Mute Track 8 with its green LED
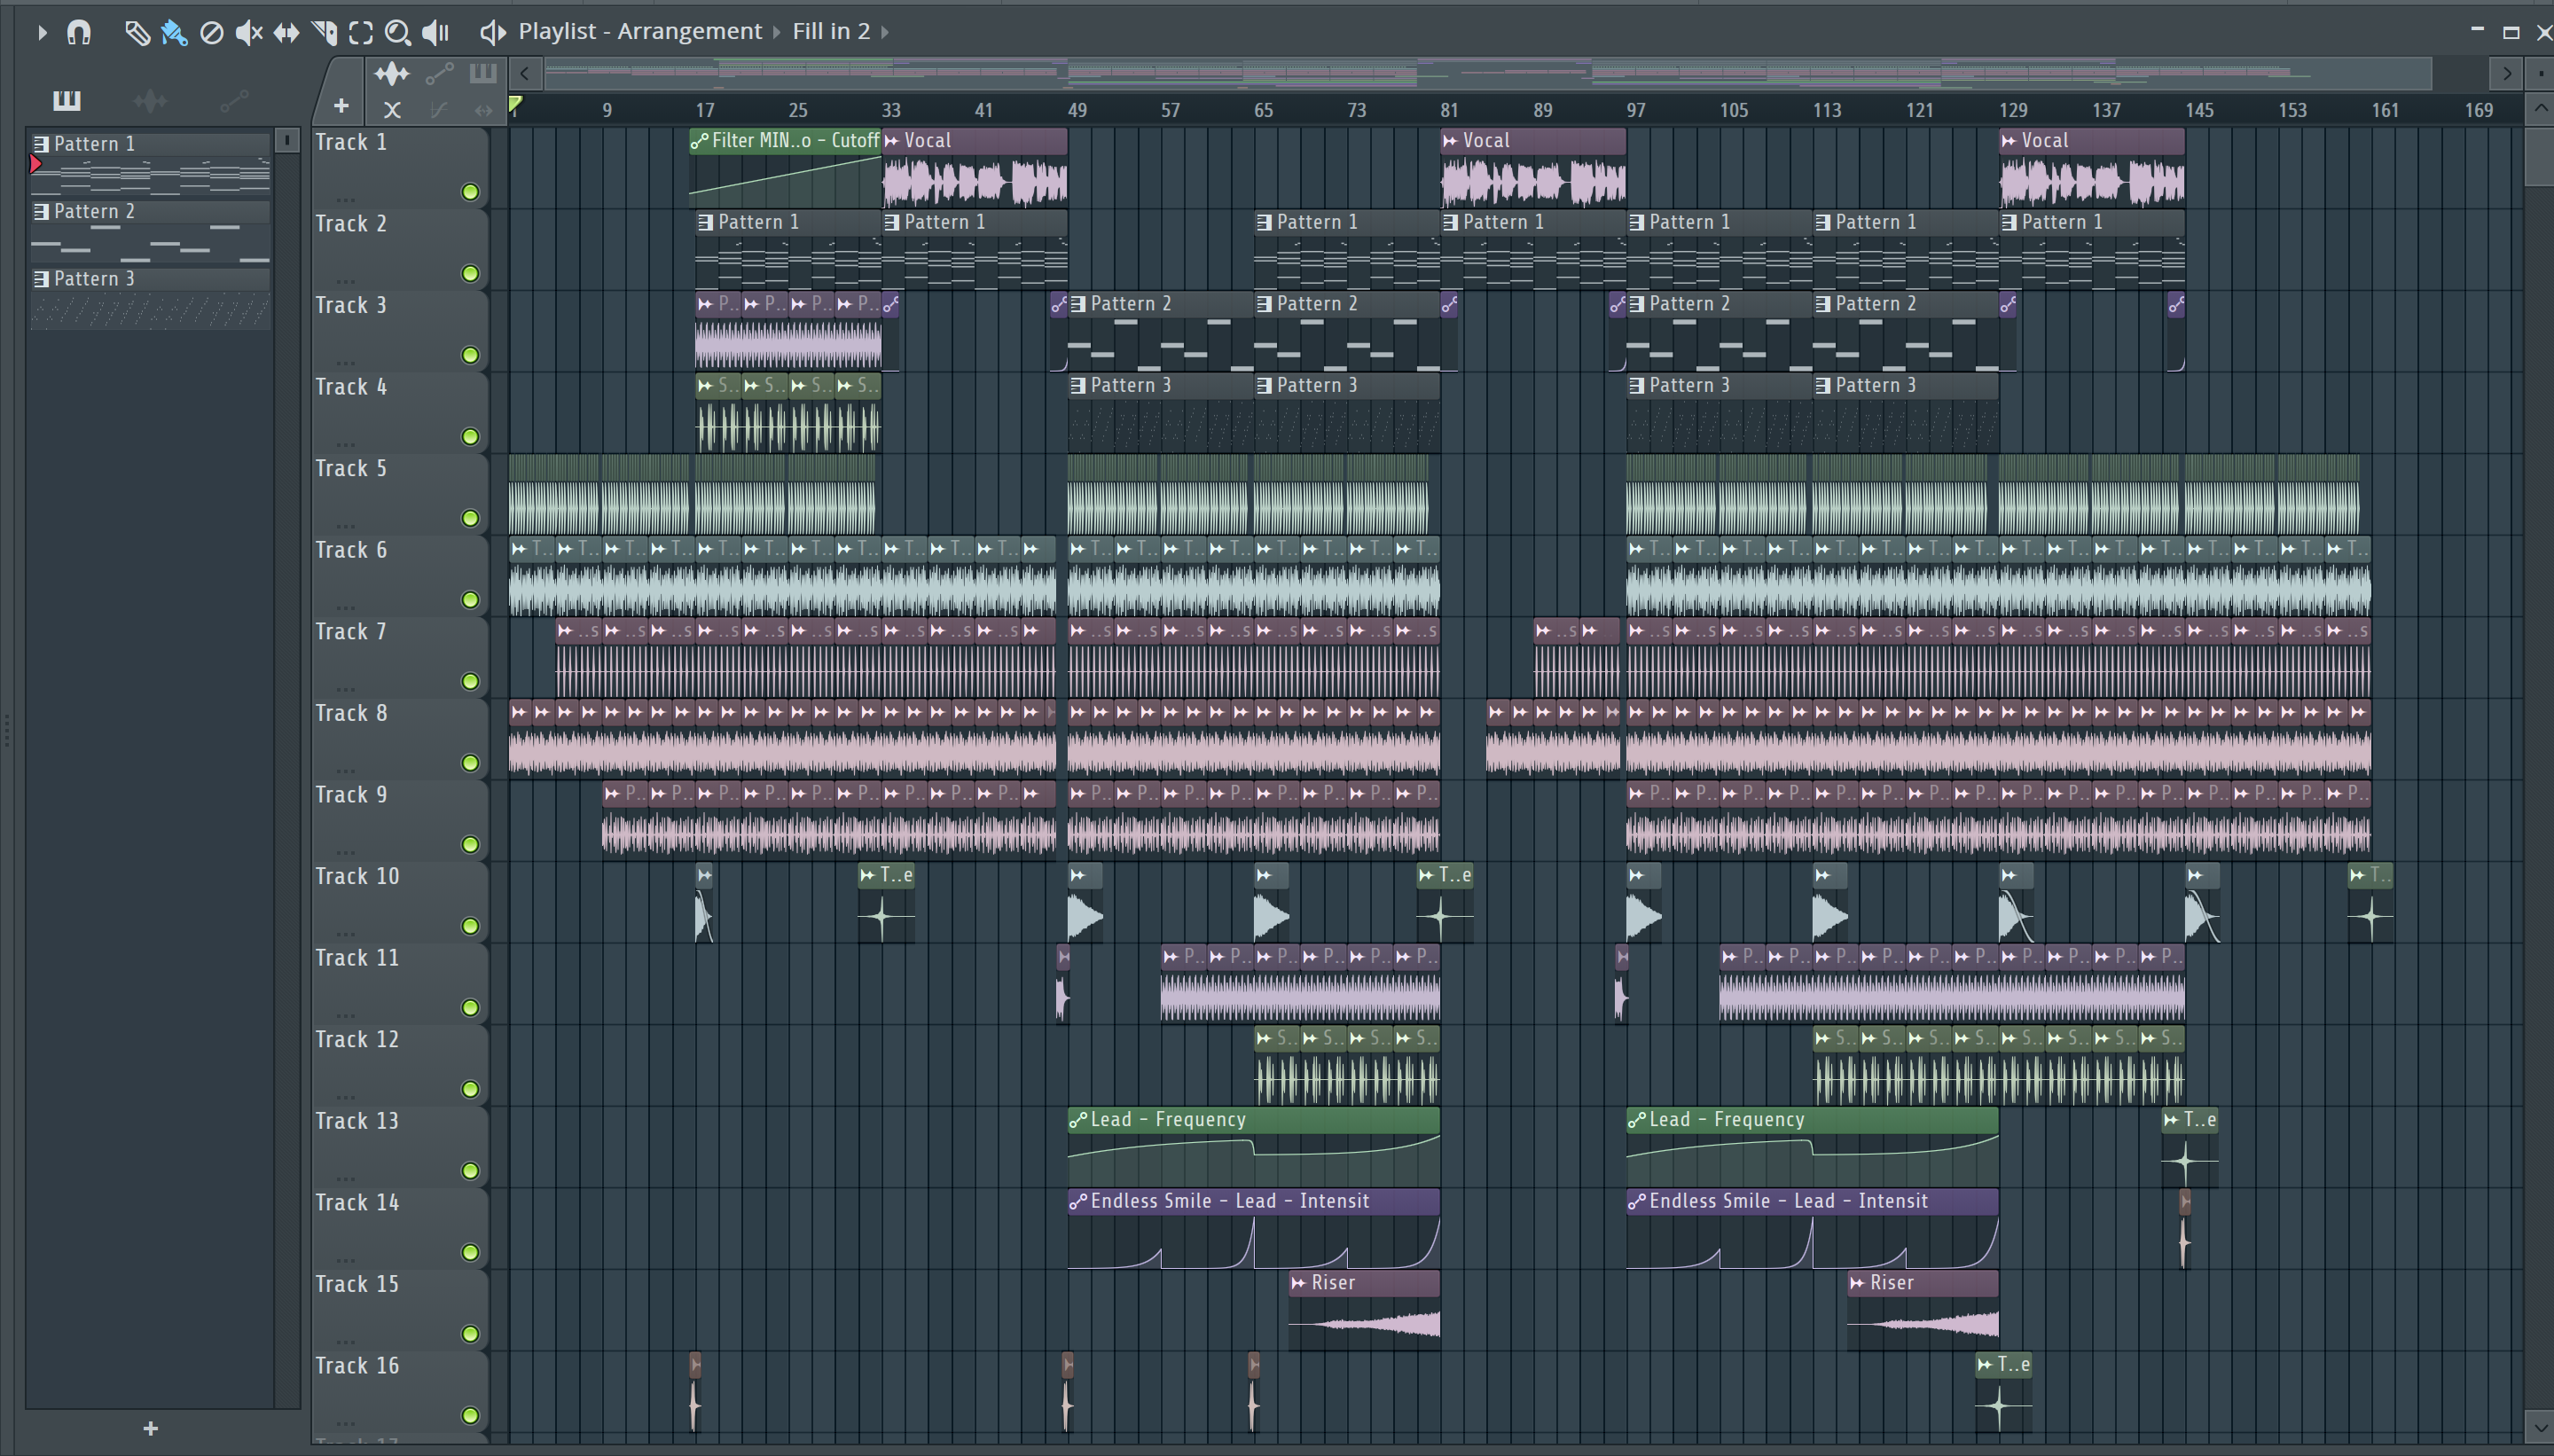Image resolution: width=2554 pixels, height=1456 pixels. click(470, 763)
